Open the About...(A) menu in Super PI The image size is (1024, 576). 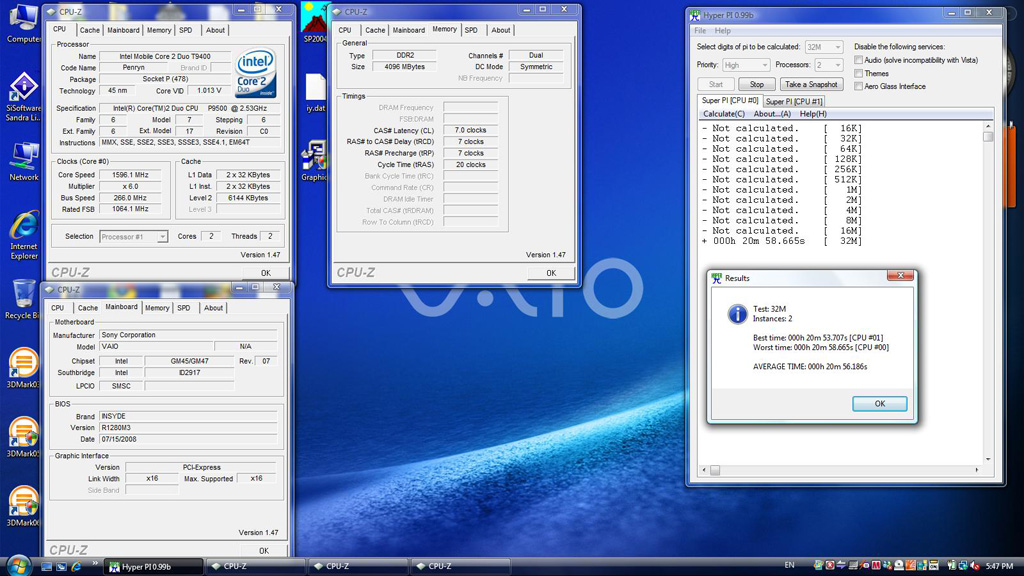pyautogui.click(x=772, y=114)
